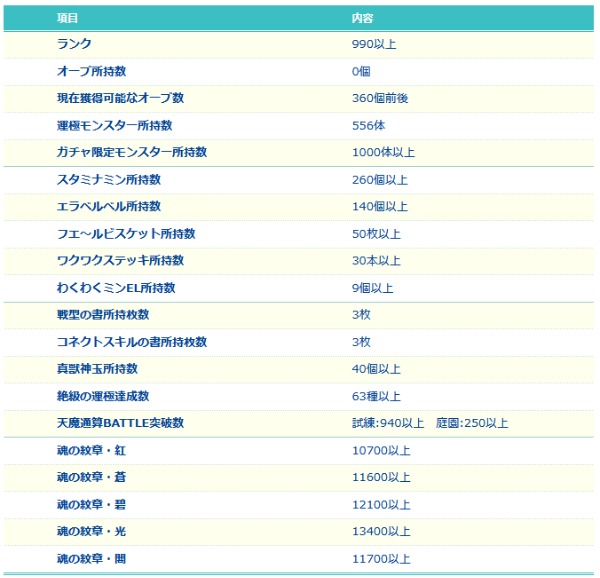Click the value 11600以上

click(x=381, y=477)
